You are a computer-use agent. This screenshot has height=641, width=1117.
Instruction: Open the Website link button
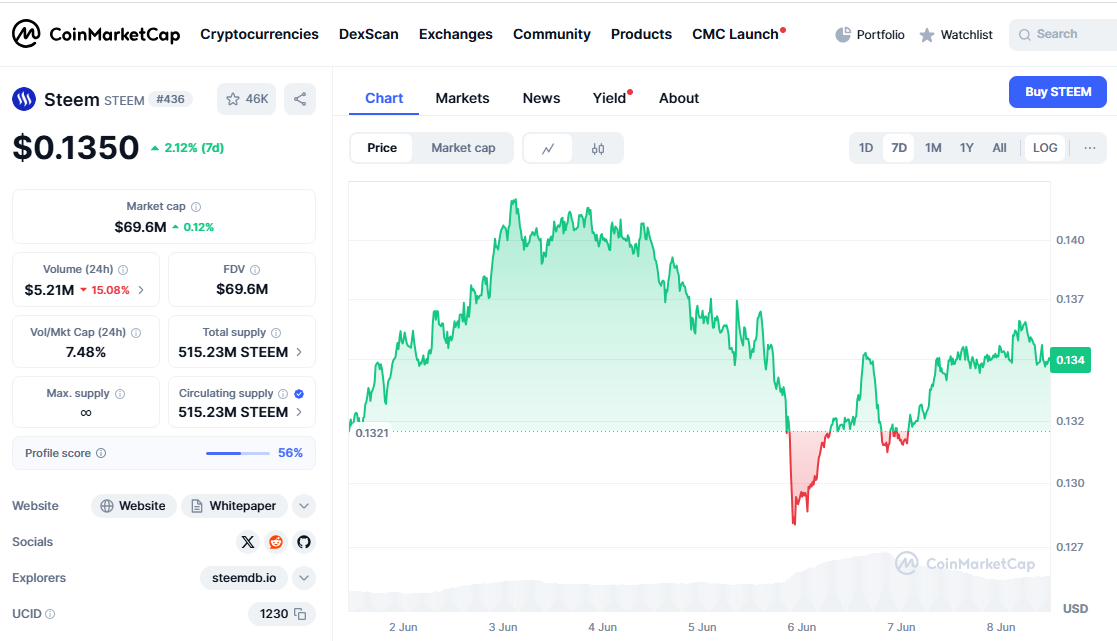point(134,506)
